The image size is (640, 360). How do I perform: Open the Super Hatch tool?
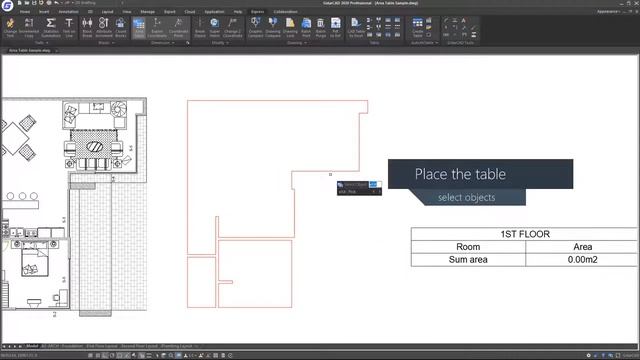(x=215, y=28)
